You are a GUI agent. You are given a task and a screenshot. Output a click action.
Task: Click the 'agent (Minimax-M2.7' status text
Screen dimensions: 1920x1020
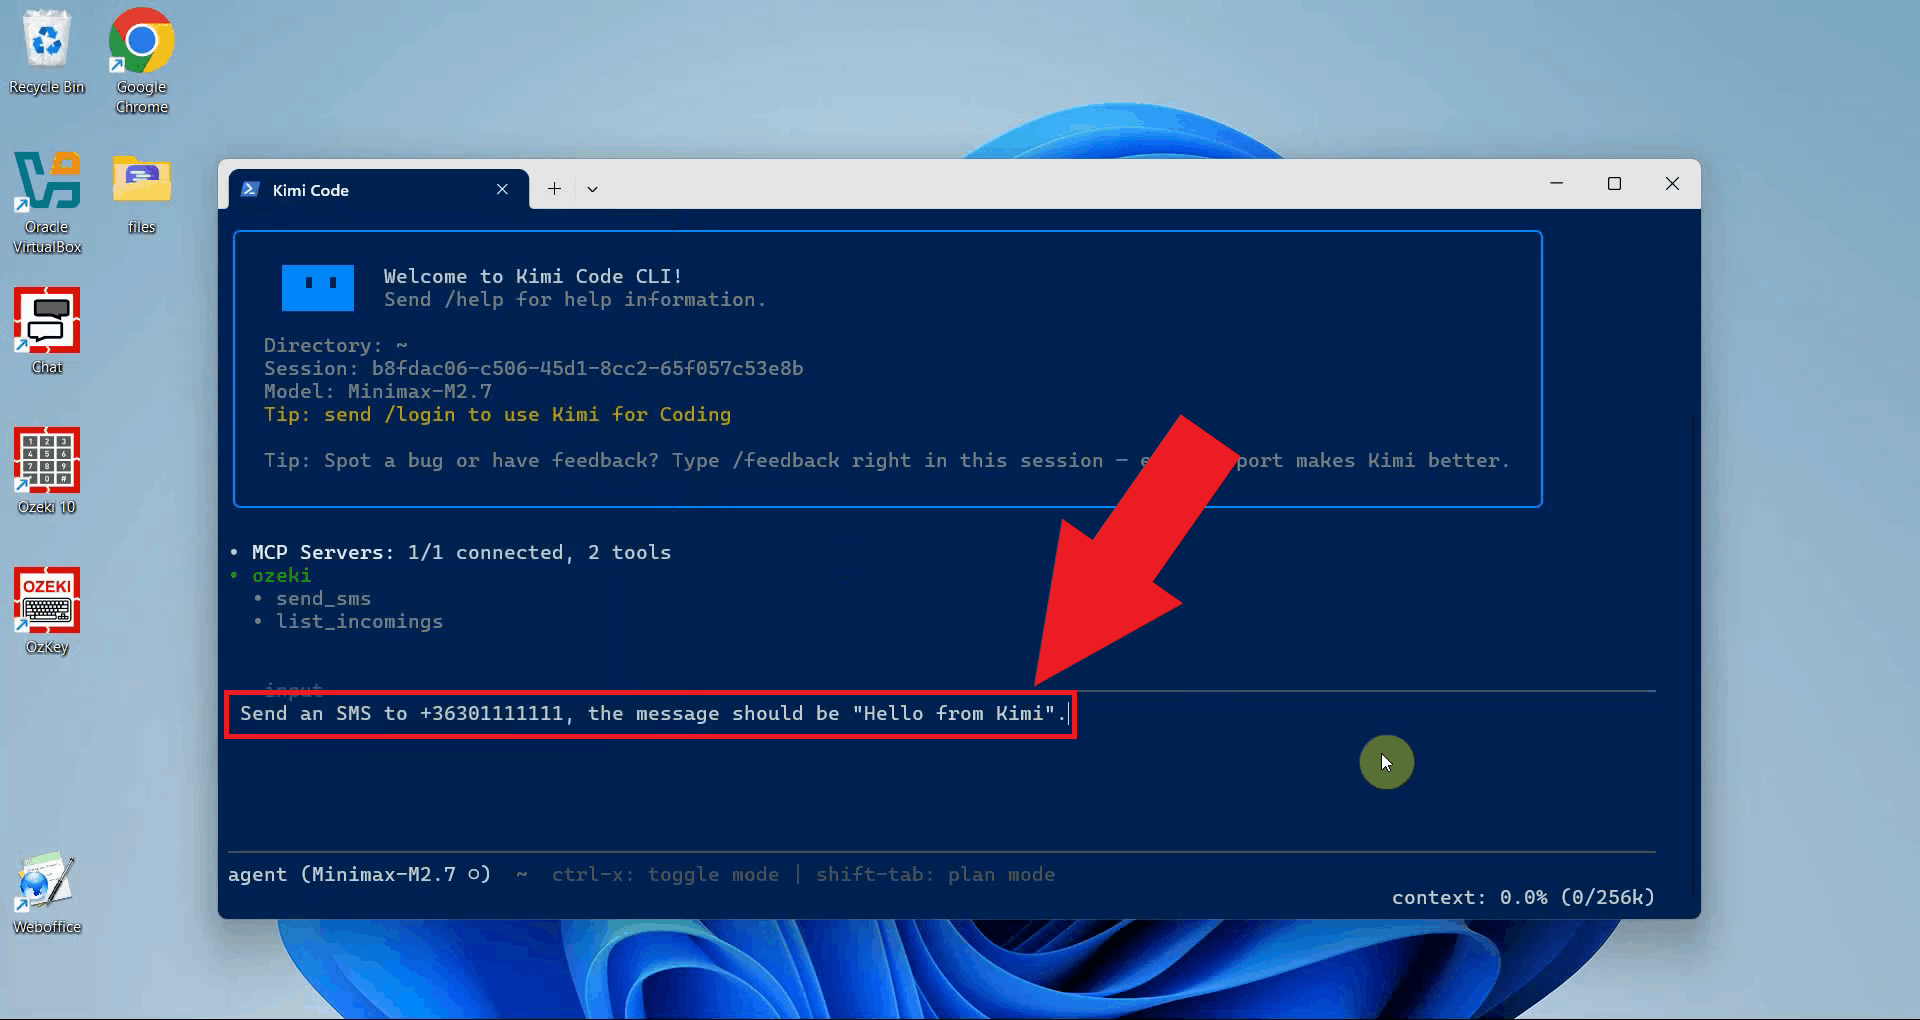tap(359, 874)
